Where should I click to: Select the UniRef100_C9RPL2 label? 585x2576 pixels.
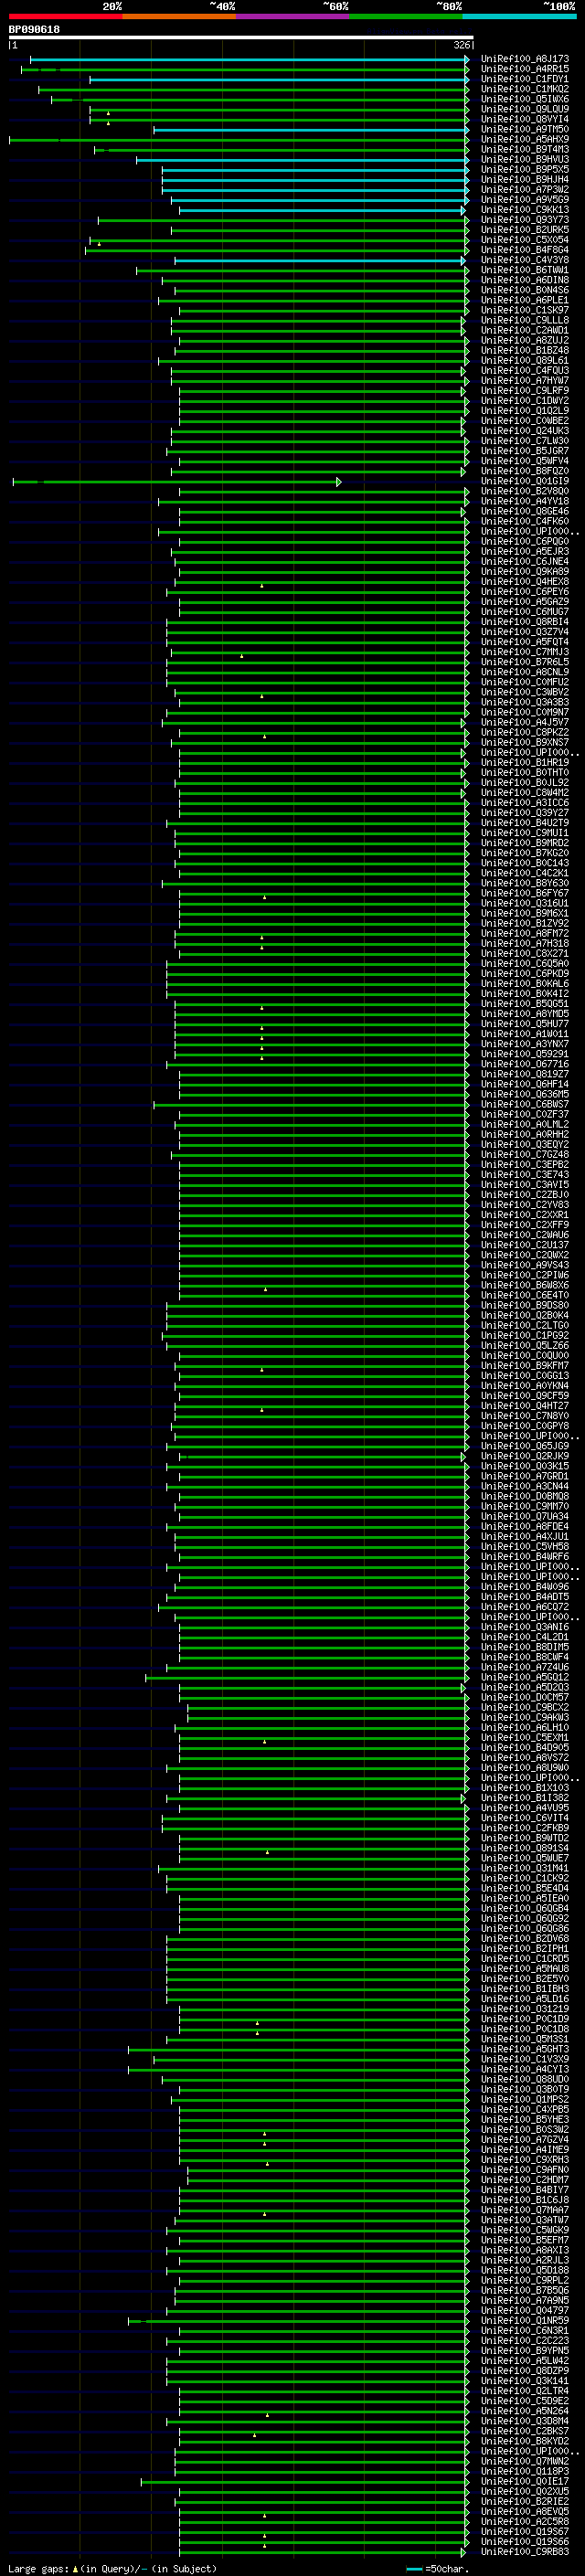(x=524, y=2280)
